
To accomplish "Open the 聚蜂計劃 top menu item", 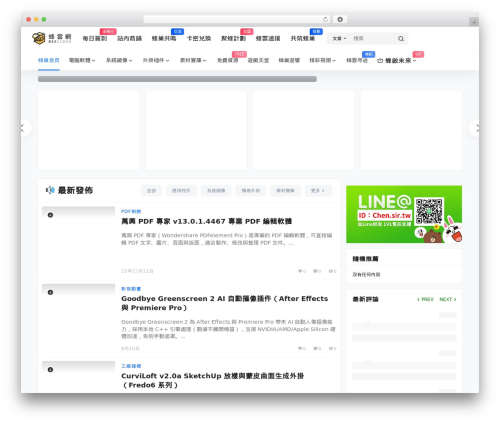I will coord(233,38).
